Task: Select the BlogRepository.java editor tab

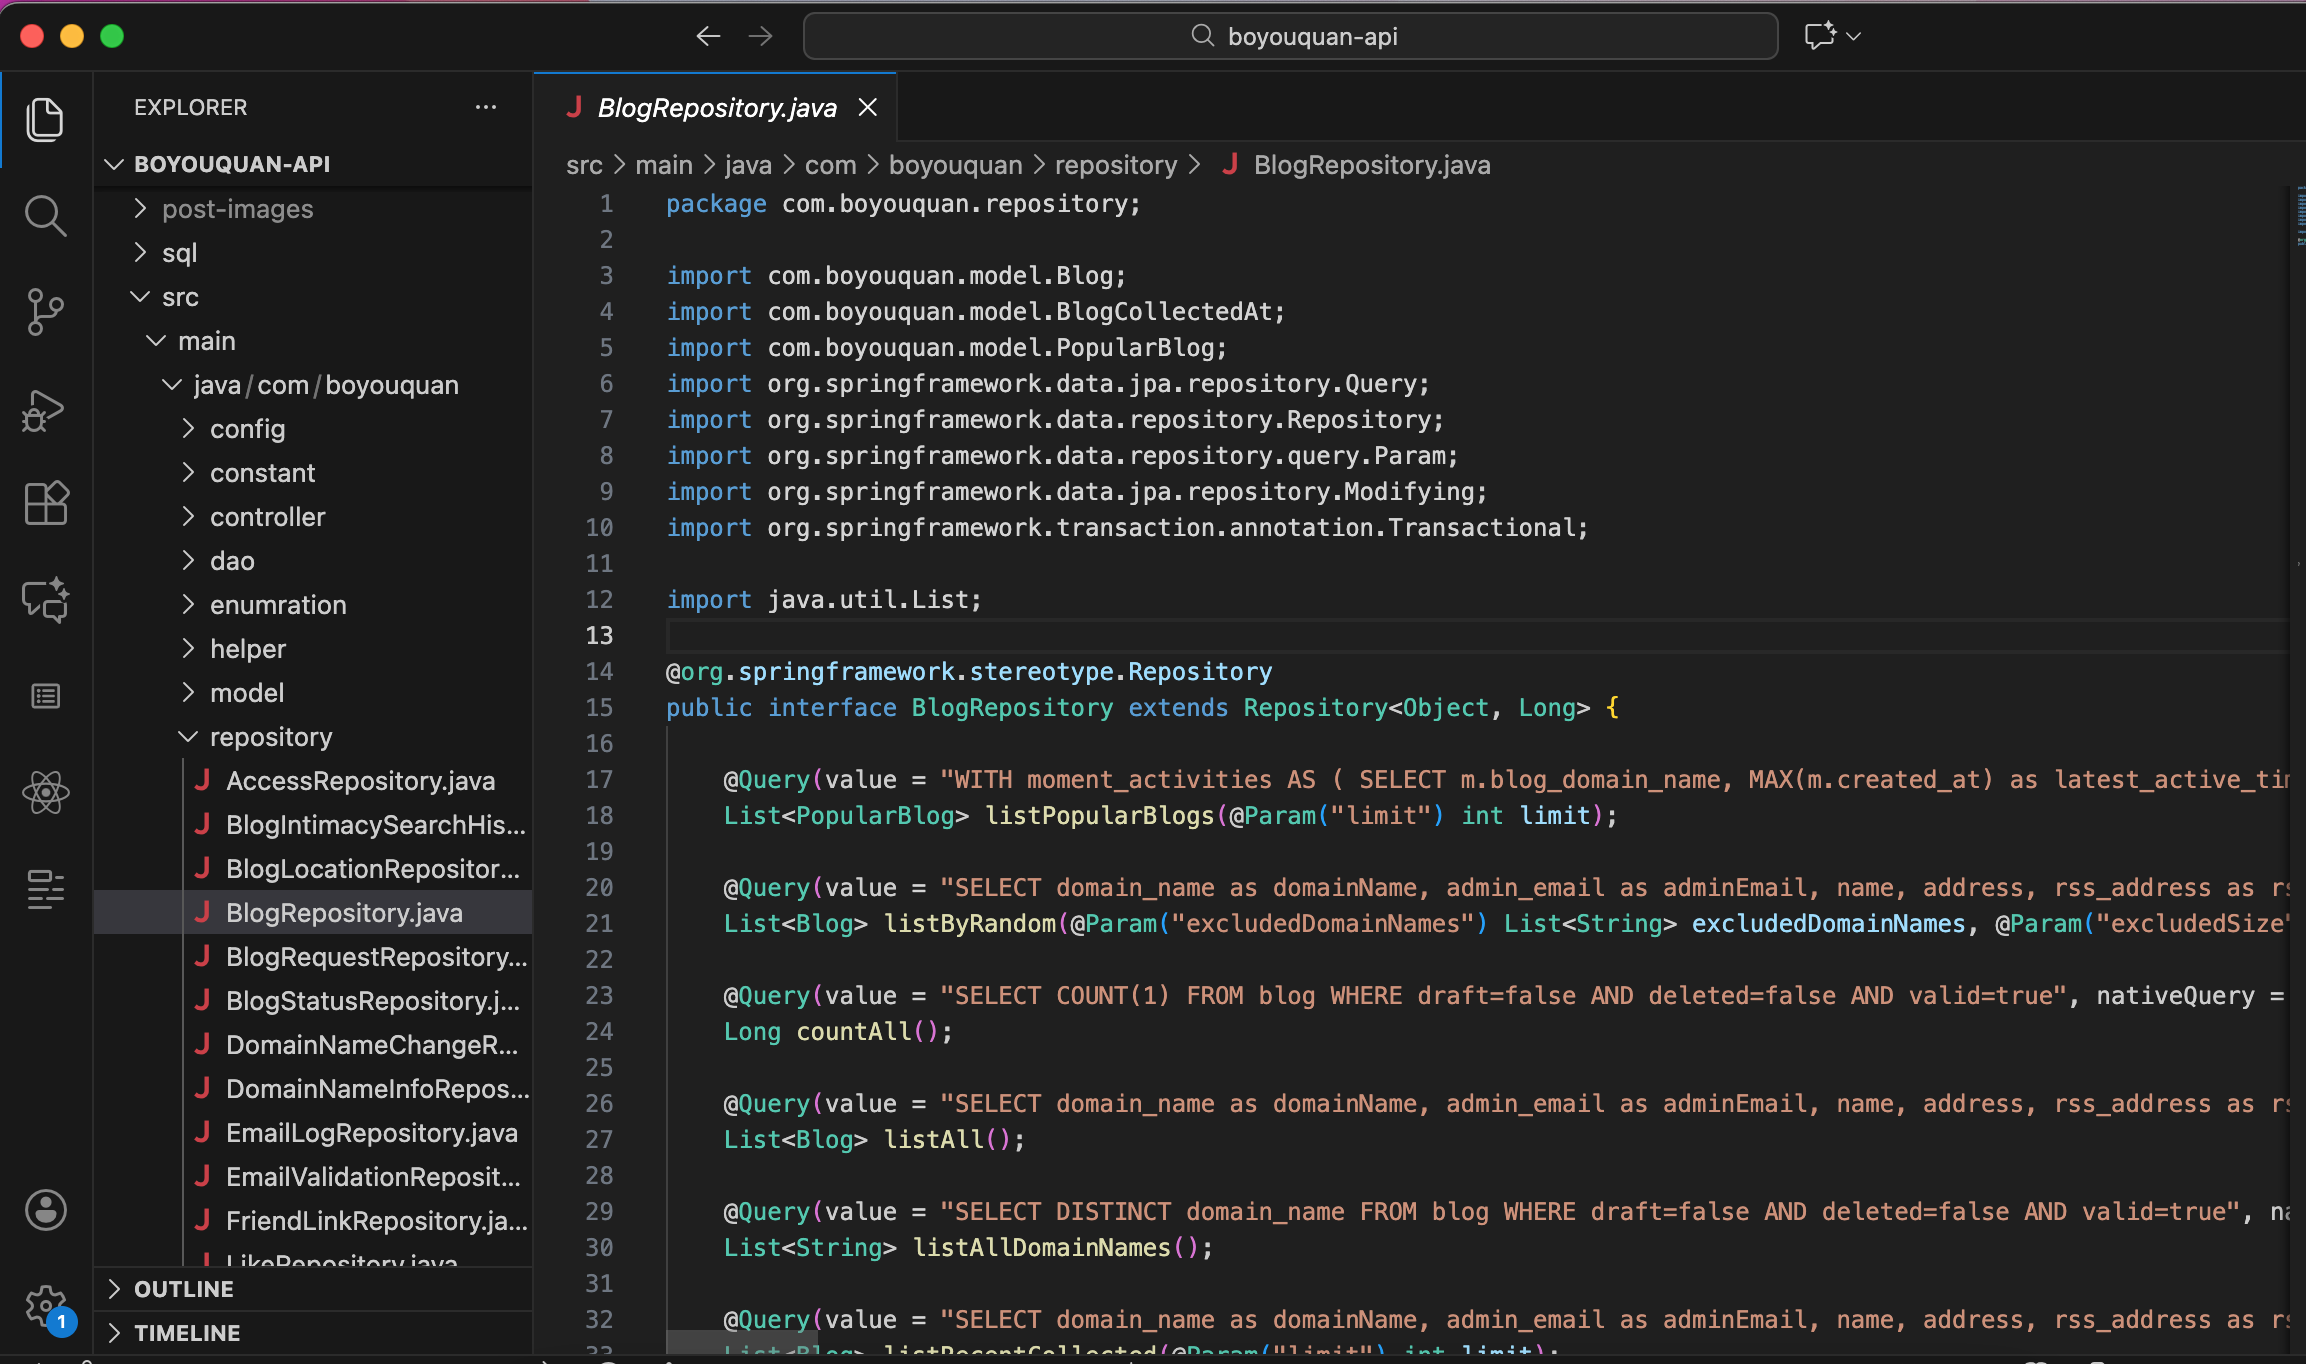Action: pyautogui.click(x=716, y=108)
